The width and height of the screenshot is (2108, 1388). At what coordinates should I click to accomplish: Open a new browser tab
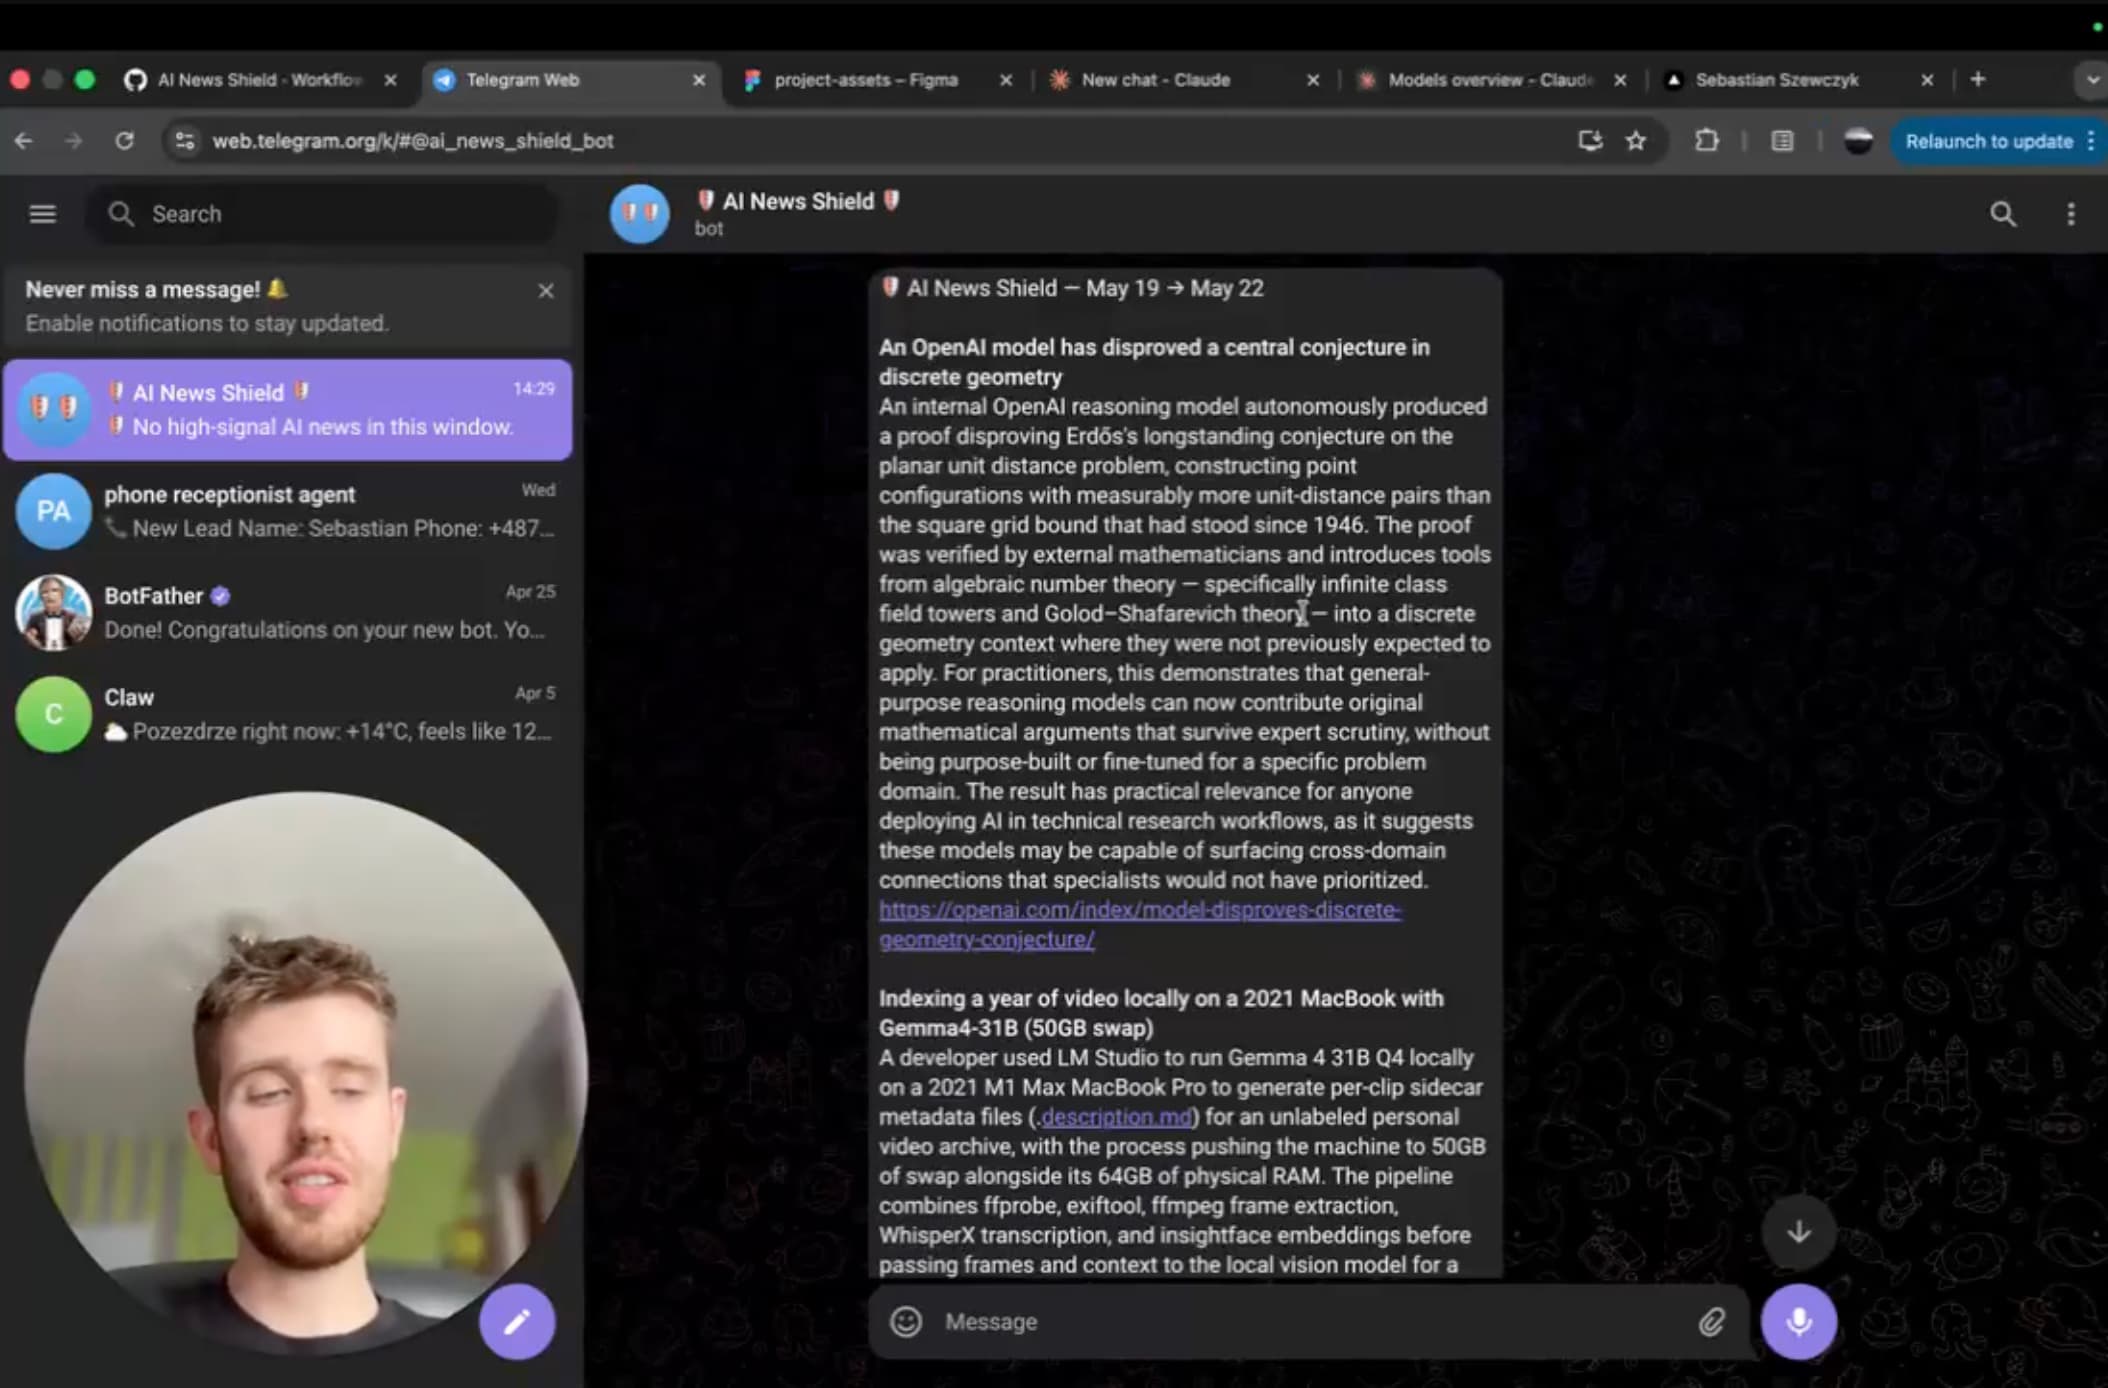[1978, 80]
